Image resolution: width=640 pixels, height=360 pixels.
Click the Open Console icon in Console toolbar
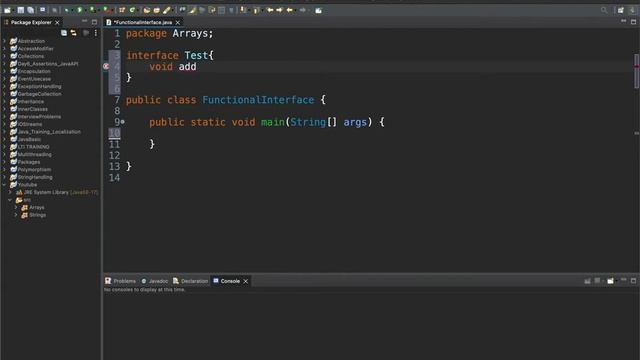click(611, 281)
